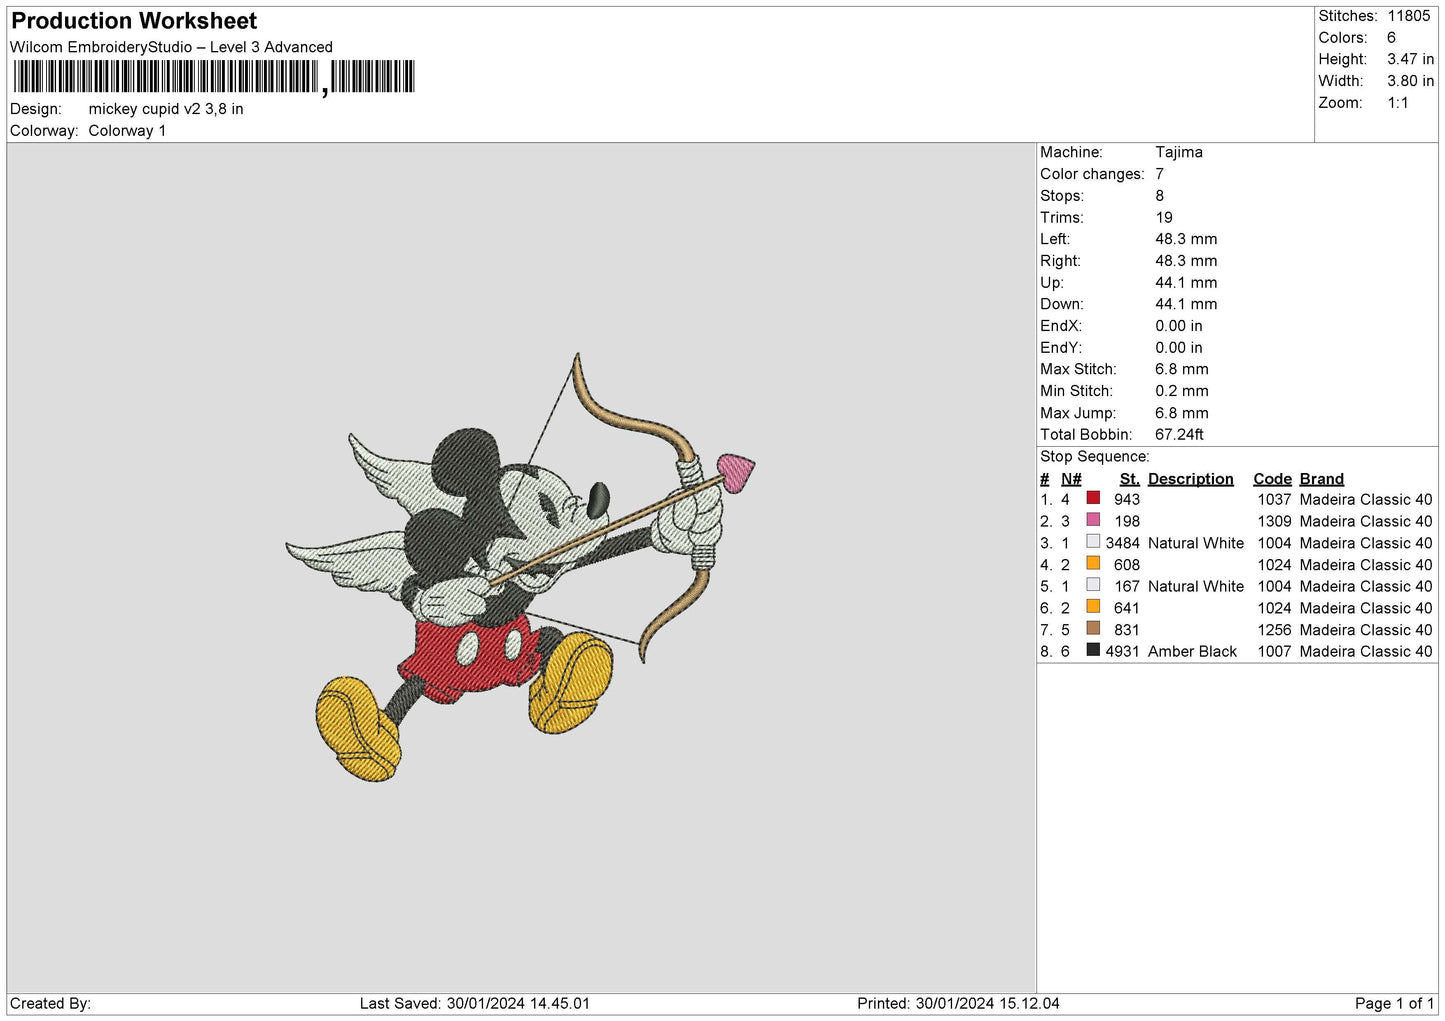Click the Zoom value '1:1'
1445x1021 pixels.
click(1398, 103)
